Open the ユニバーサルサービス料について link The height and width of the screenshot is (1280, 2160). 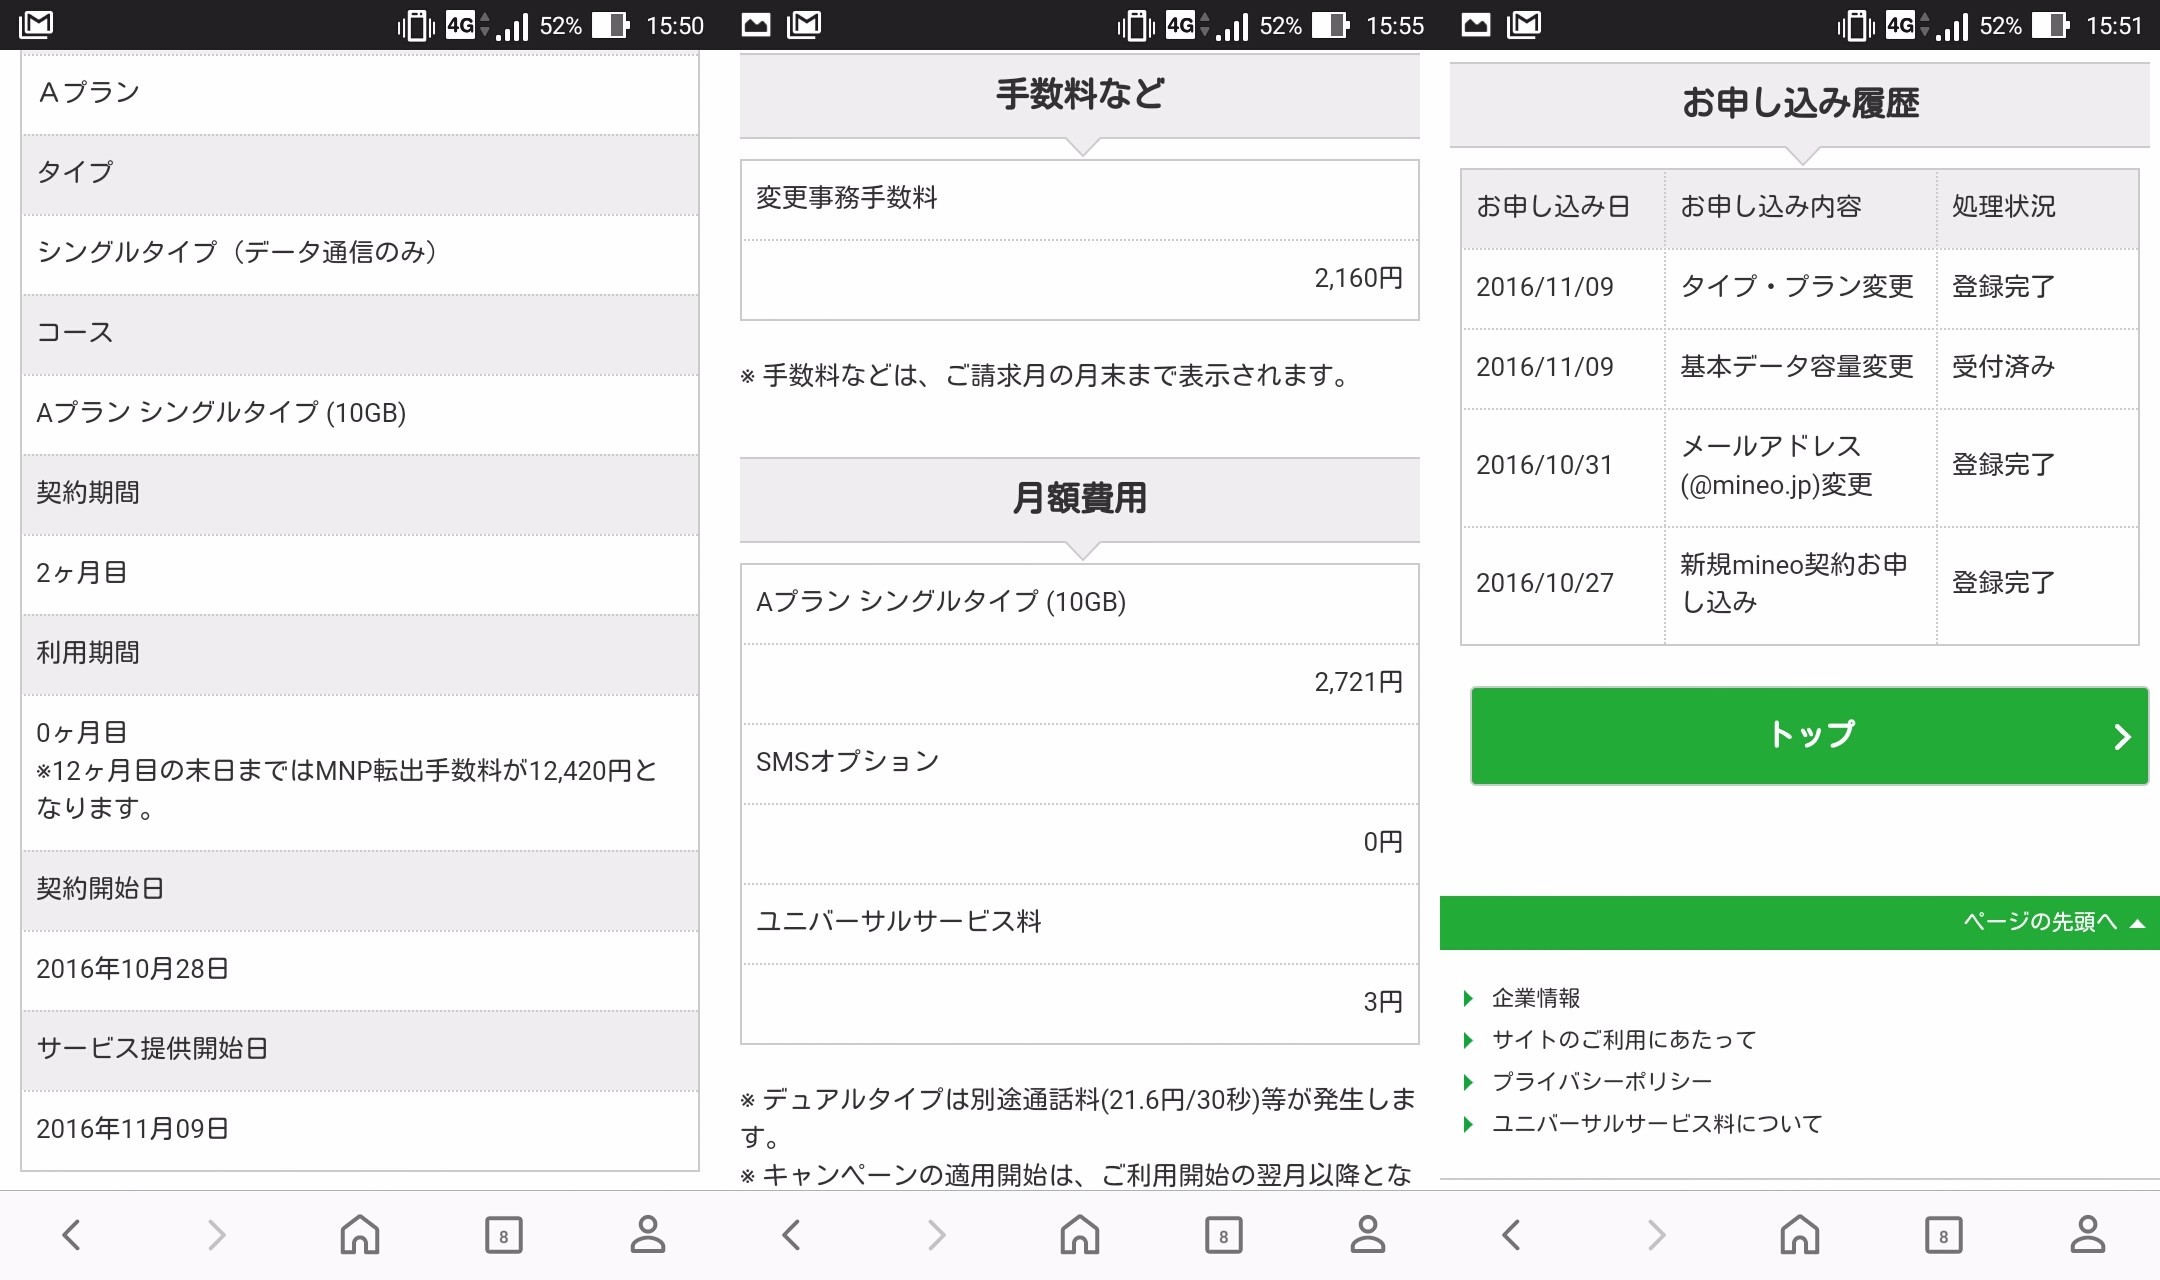tap(1656, 1124)
